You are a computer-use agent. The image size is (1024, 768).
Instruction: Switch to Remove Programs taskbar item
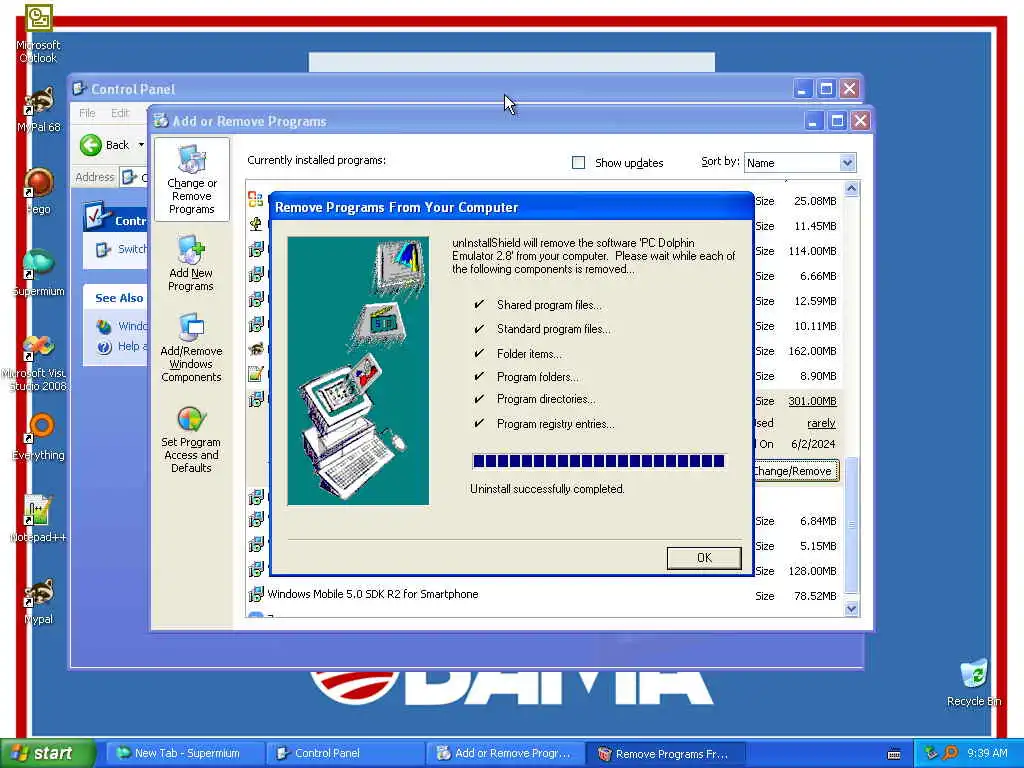[x=665, y=753]
